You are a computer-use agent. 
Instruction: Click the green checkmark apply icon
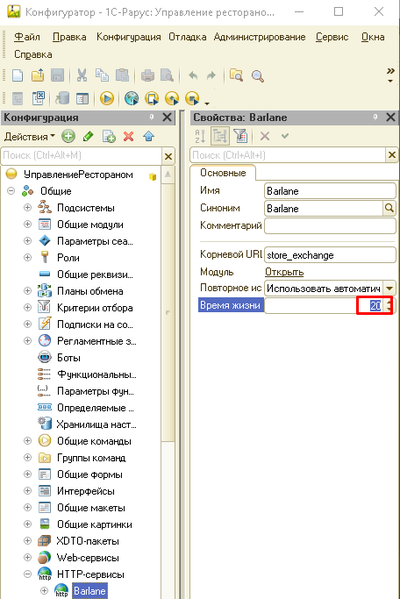pyautogui.click(x=285, y=136)
